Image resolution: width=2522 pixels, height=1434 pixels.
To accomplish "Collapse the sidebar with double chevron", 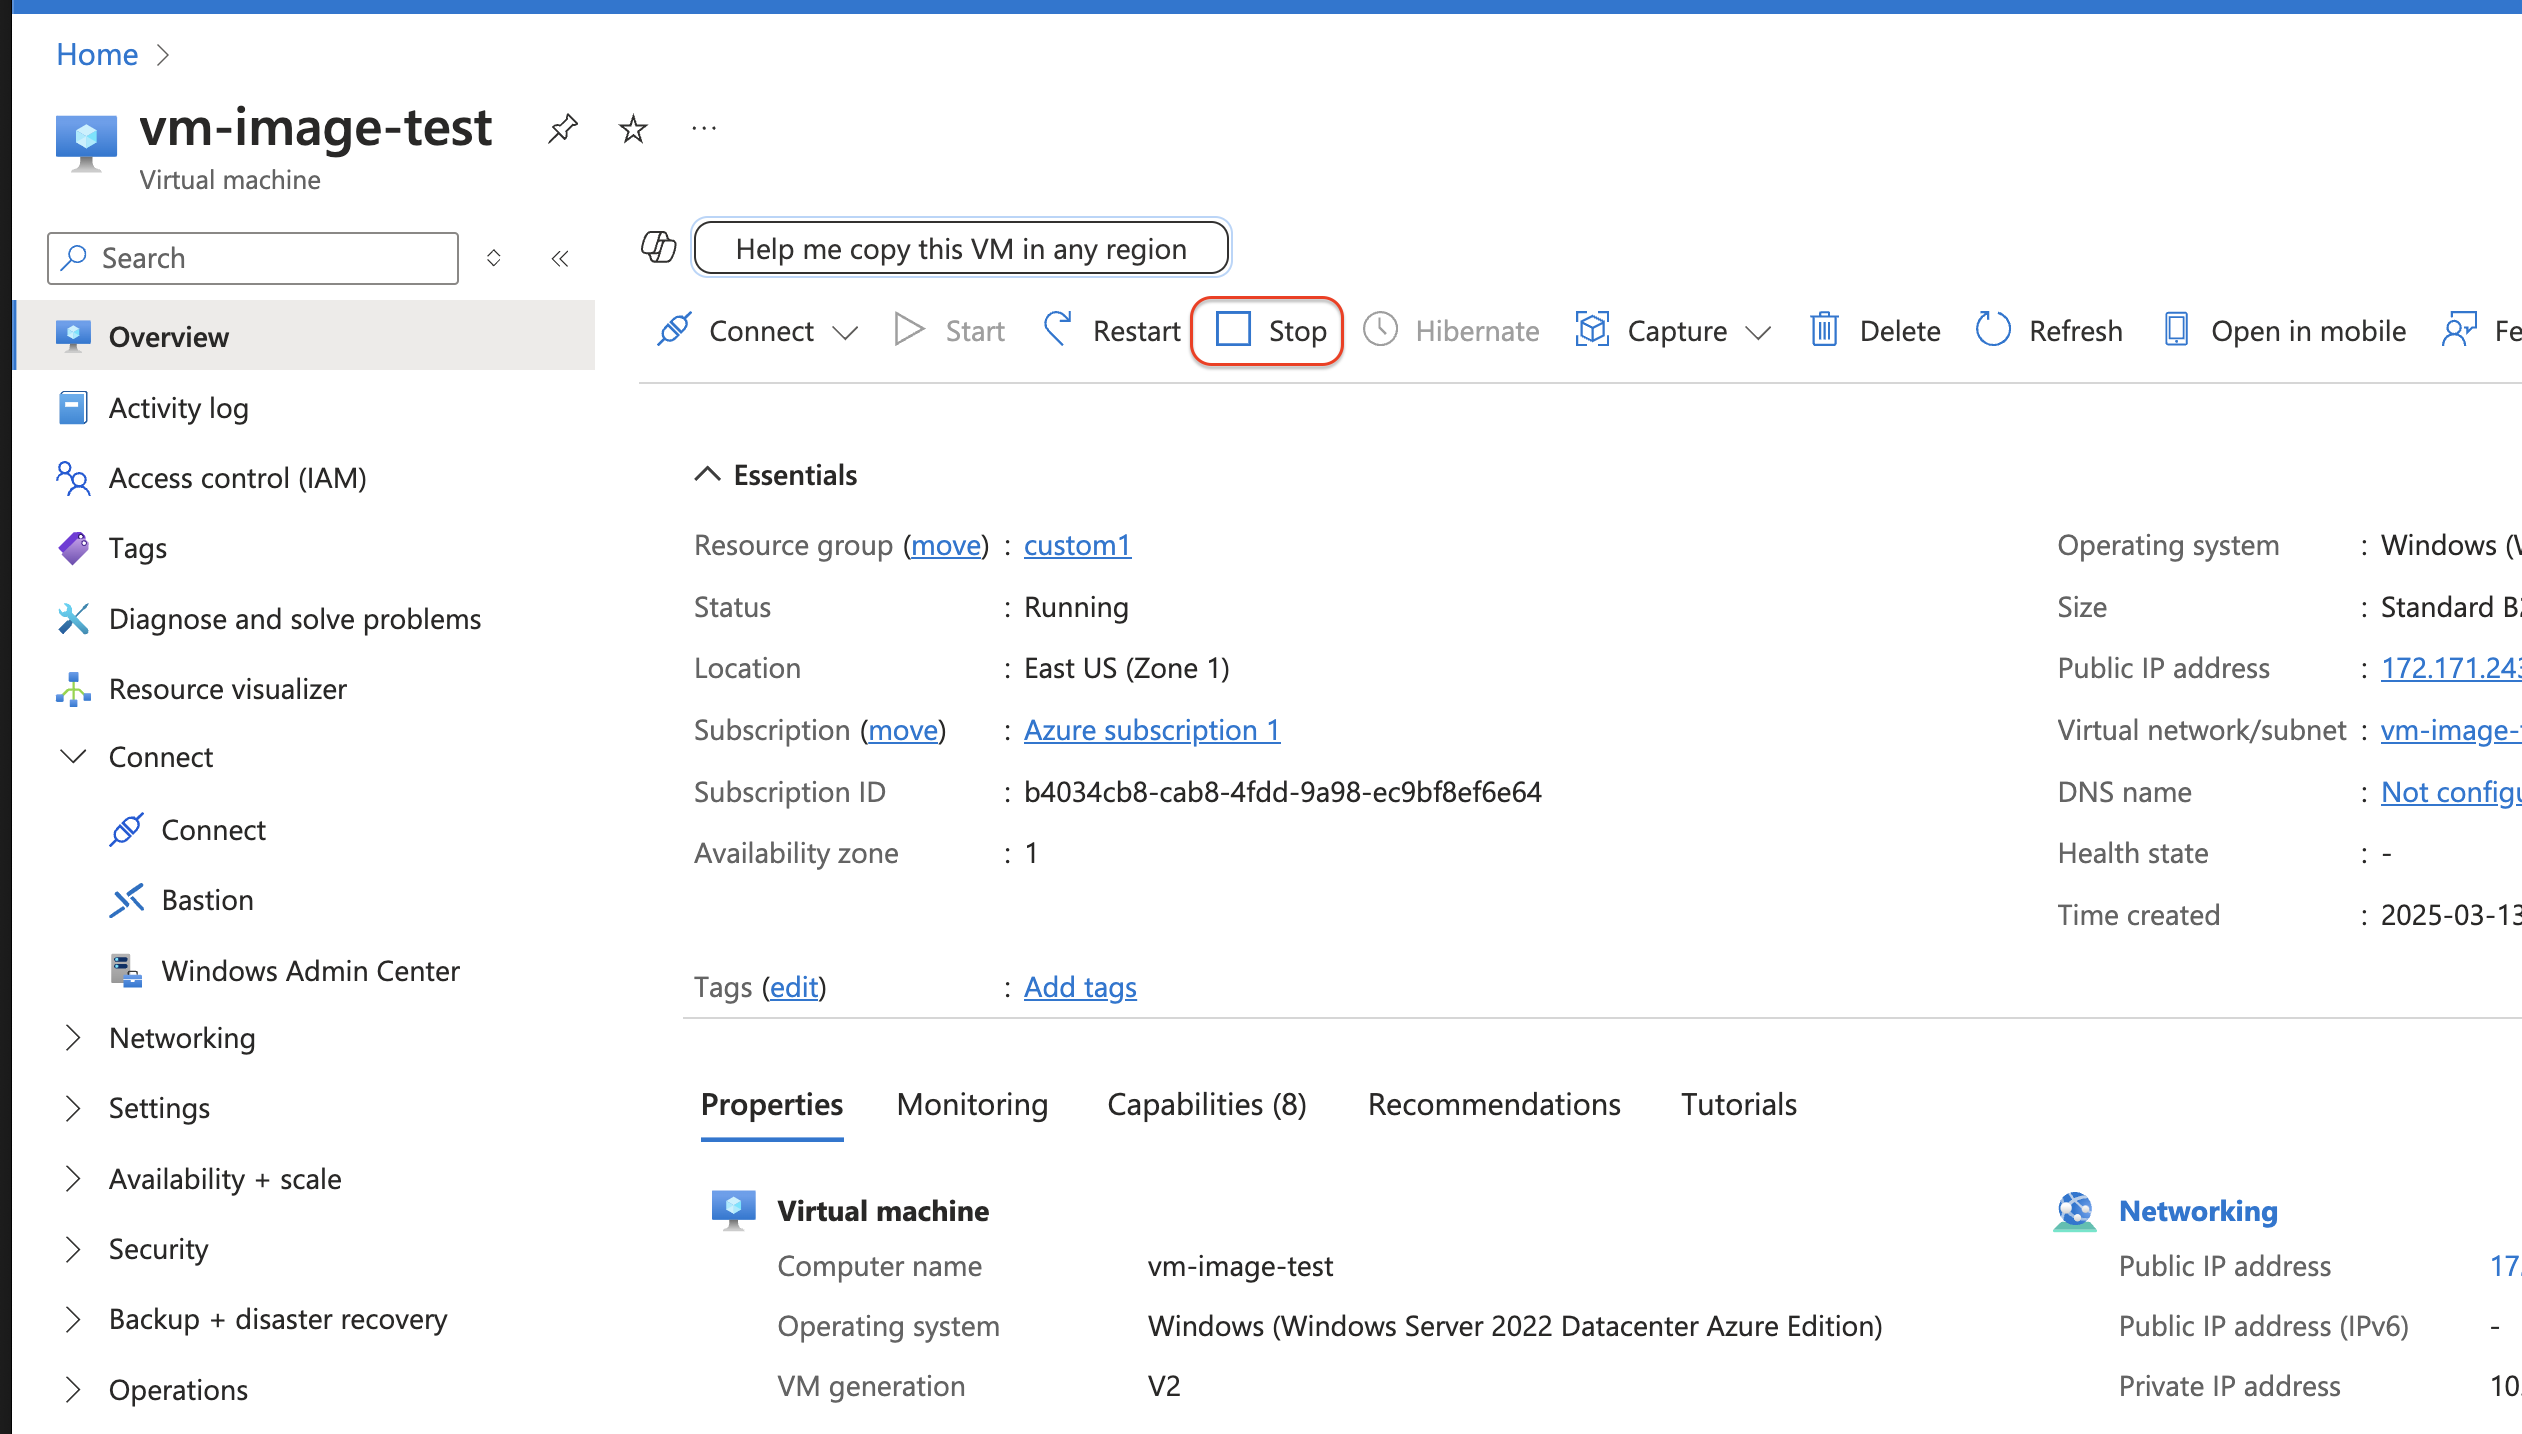I will (560, 259).
